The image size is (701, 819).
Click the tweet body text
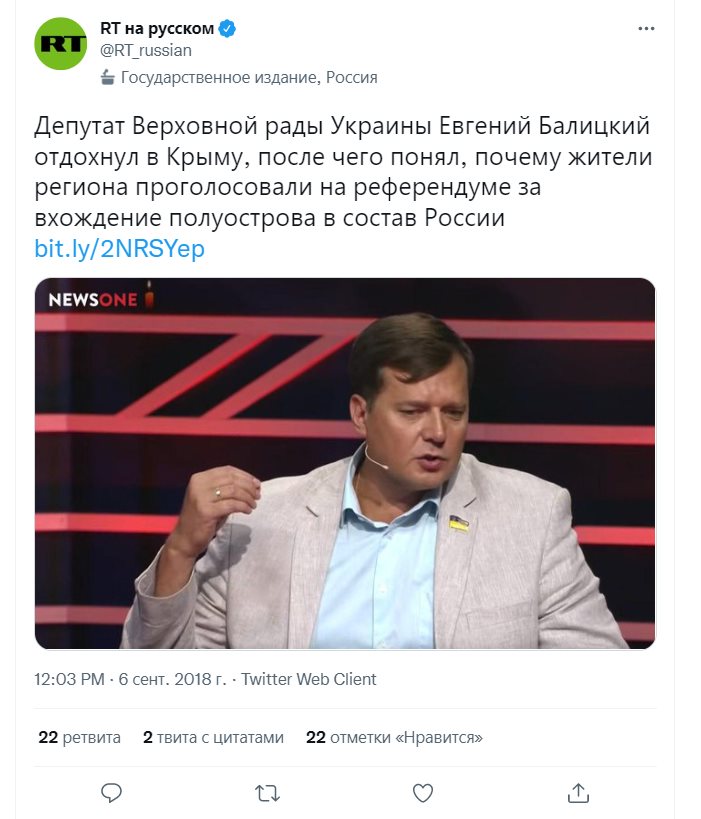point(340,172)
